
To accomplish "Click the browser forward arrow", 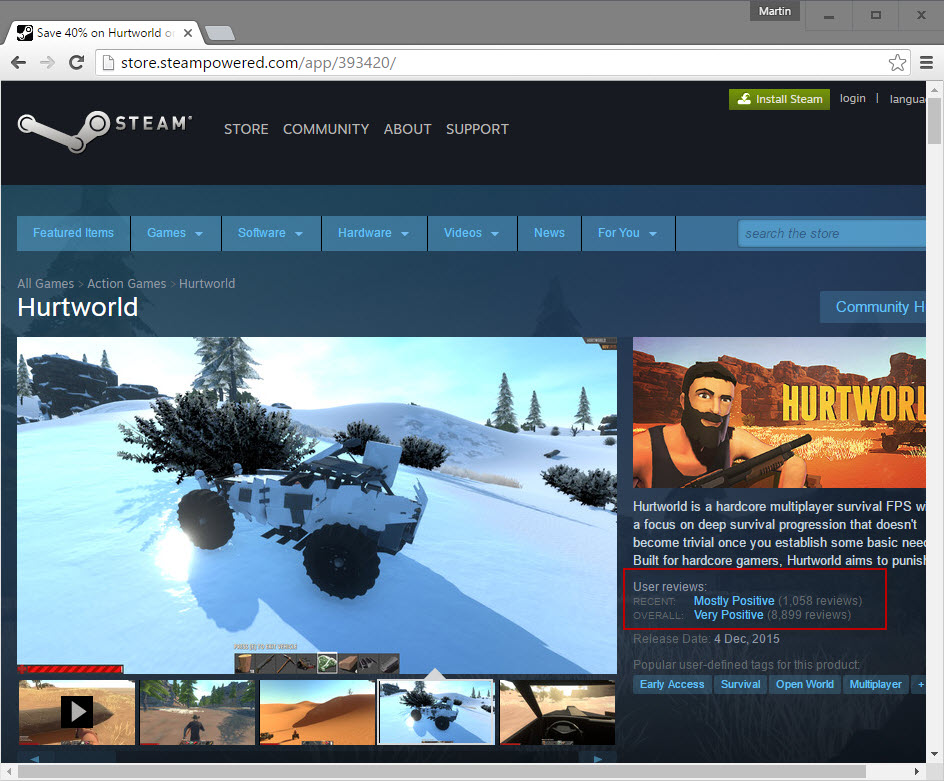I will 47,62.
